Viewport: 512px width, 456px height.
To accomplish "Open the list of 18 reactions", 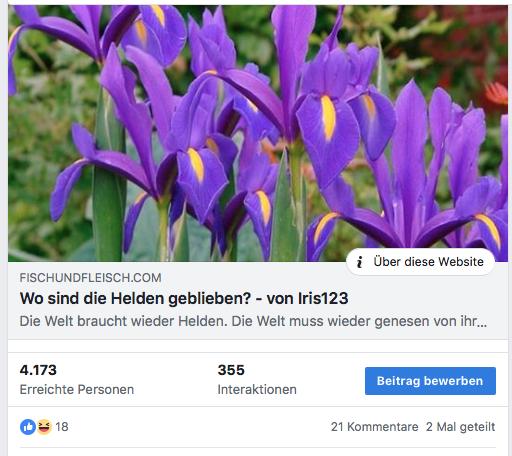I will tap(62, 427).
